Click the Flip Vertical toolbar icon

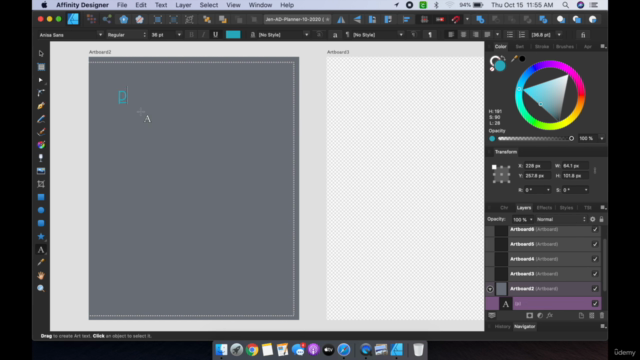click(x=357, y=19)
